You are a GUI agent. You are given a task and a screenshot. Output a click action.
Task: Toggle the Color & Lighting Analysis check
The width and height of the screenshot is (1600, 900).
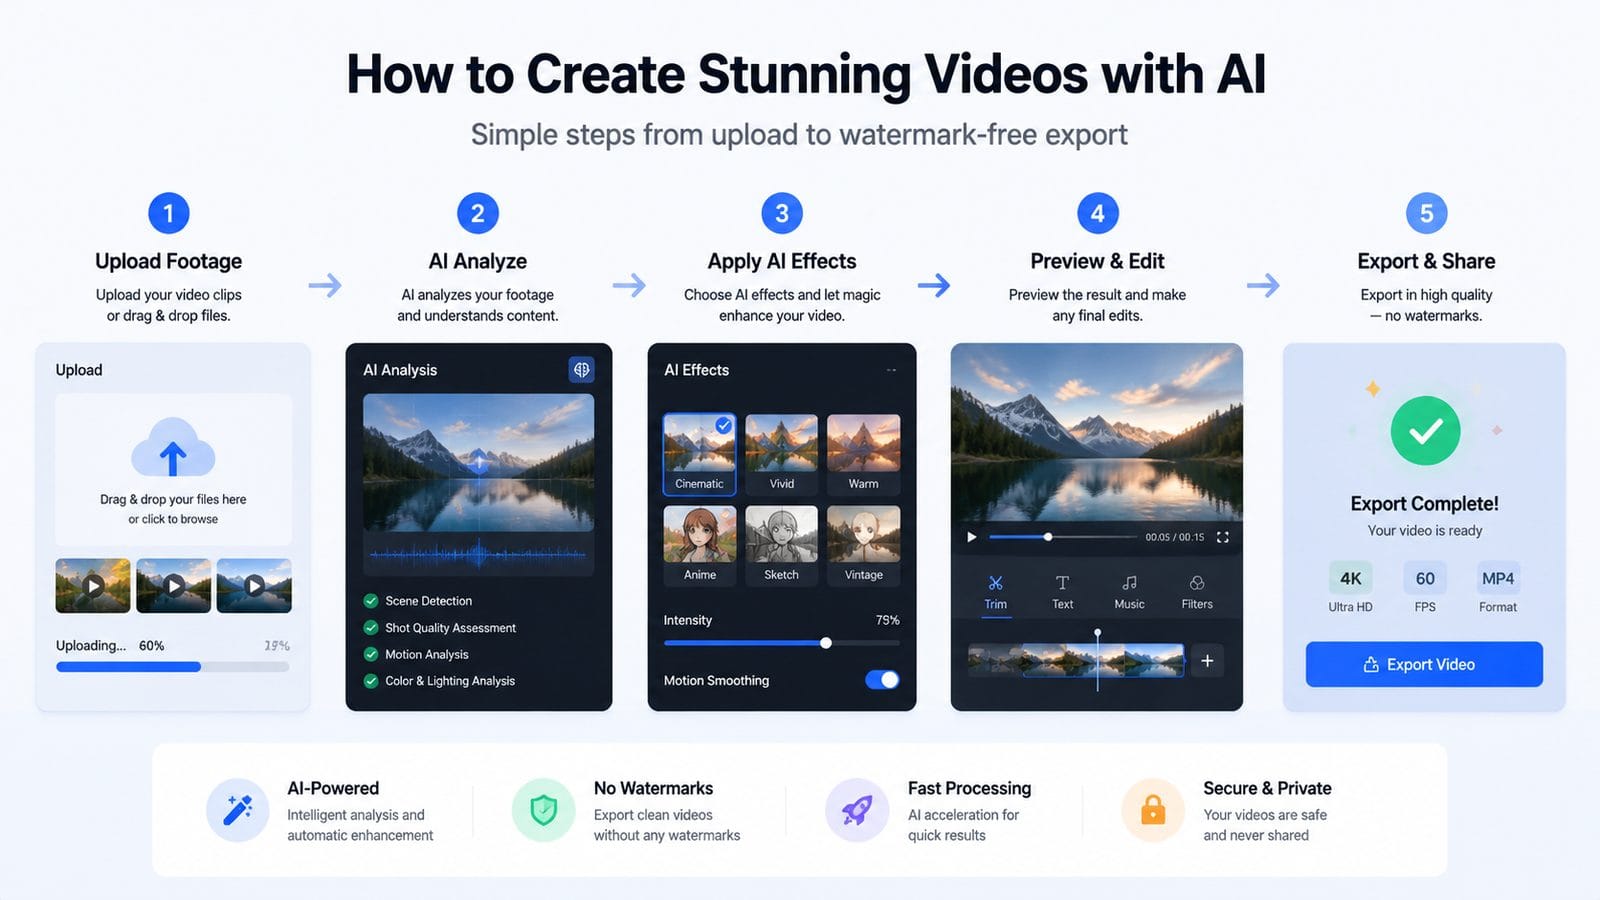(x=371, y=681)
